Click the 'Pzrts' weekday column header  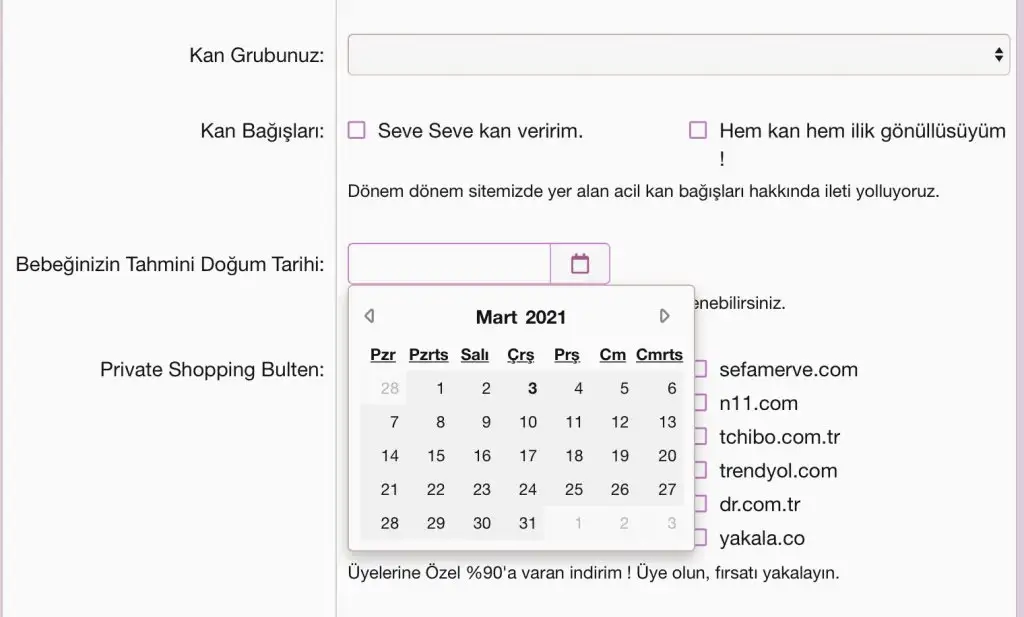coord(428,355)
